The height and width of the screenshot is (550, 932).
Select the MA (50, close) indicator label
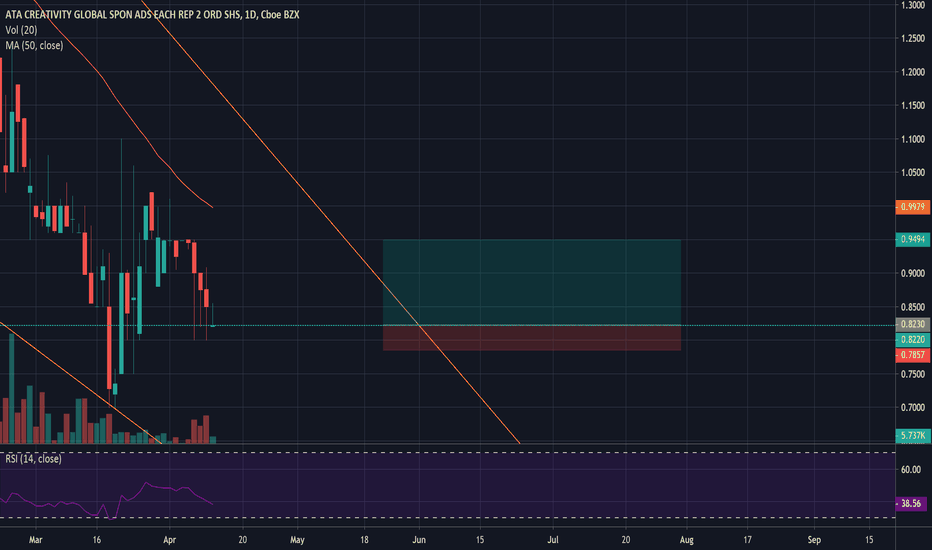point(34,45)
